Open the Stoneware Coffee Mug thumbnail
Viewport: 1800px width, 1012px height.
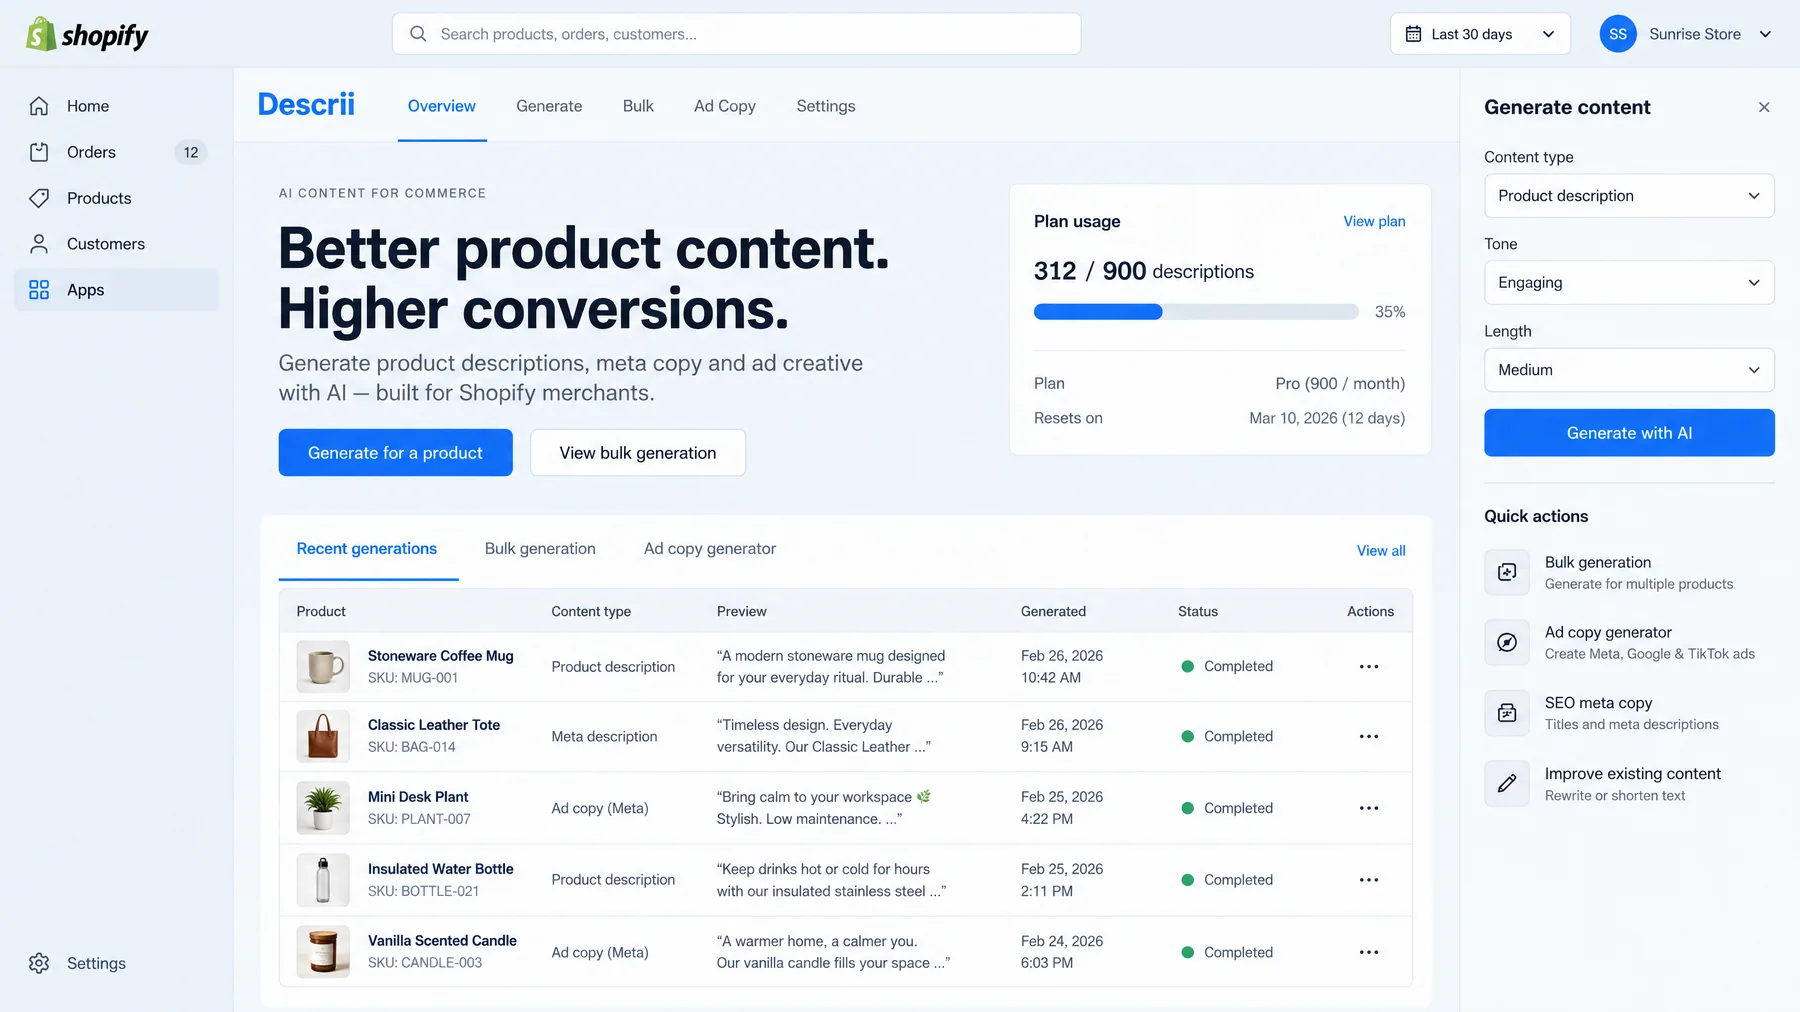[x=323, y=667]
